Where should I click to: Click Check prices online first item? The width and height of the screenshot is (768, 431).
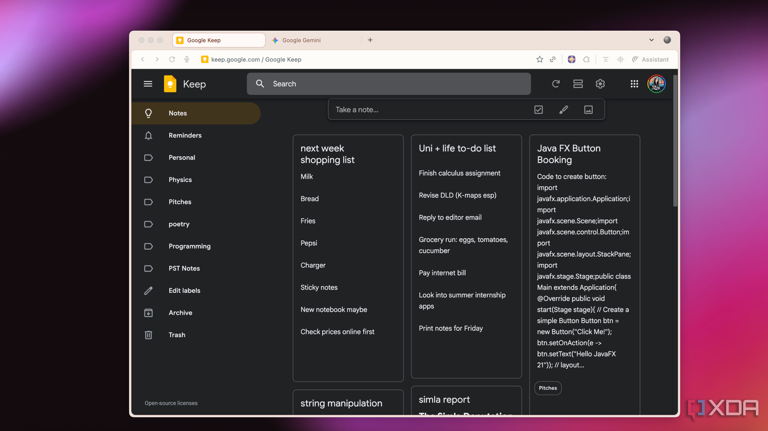(337, 332)
